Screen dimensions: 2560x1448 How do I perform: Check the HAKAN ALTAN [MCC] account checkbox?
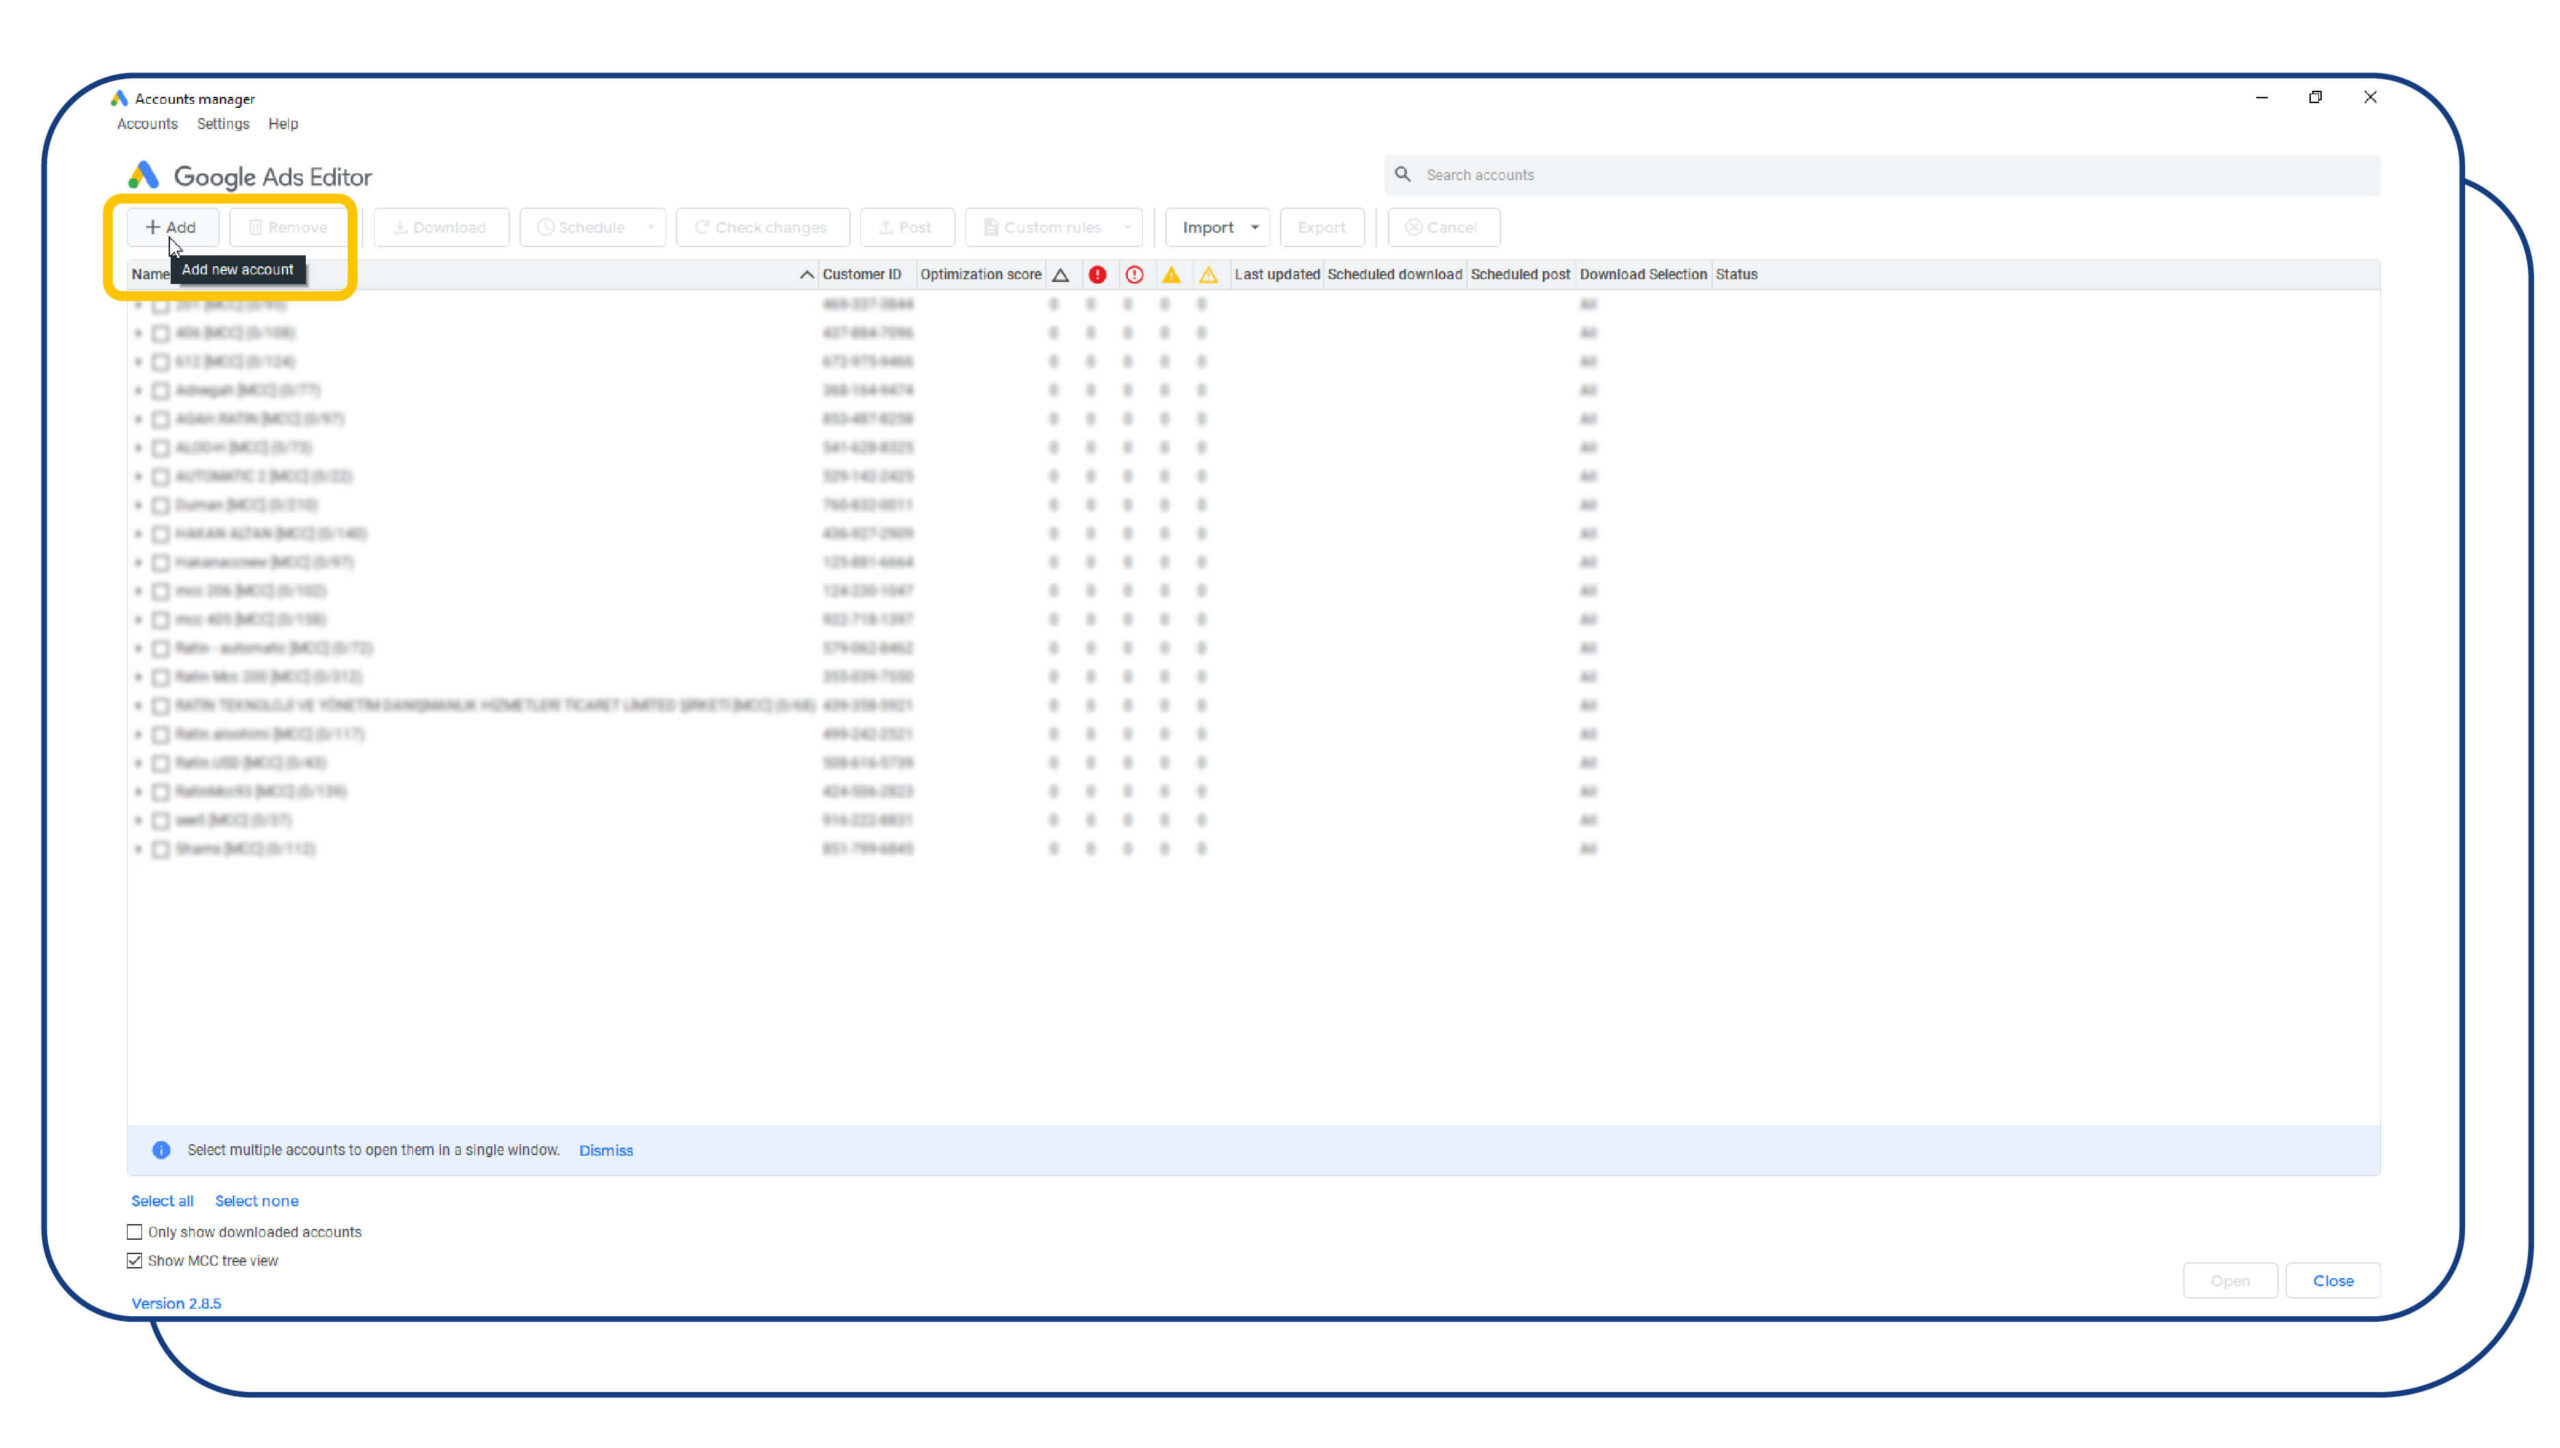(x=160, y=534)
